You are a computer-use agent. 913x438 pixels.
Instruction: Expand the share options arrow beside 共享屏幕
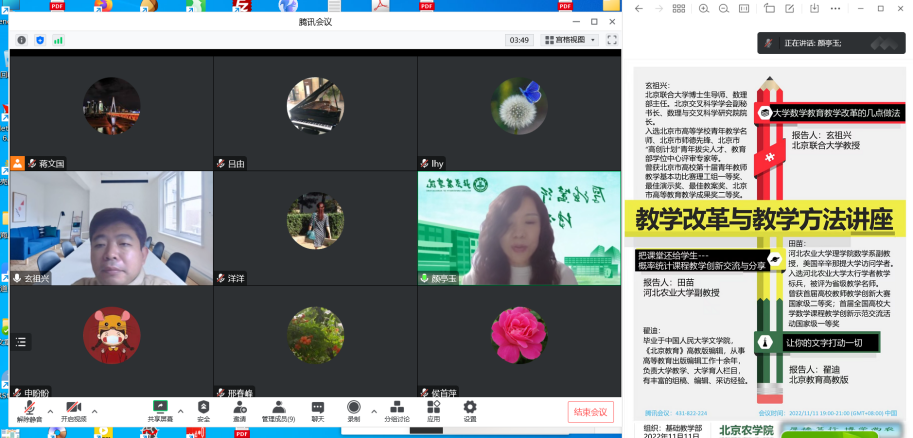point(180,411)
